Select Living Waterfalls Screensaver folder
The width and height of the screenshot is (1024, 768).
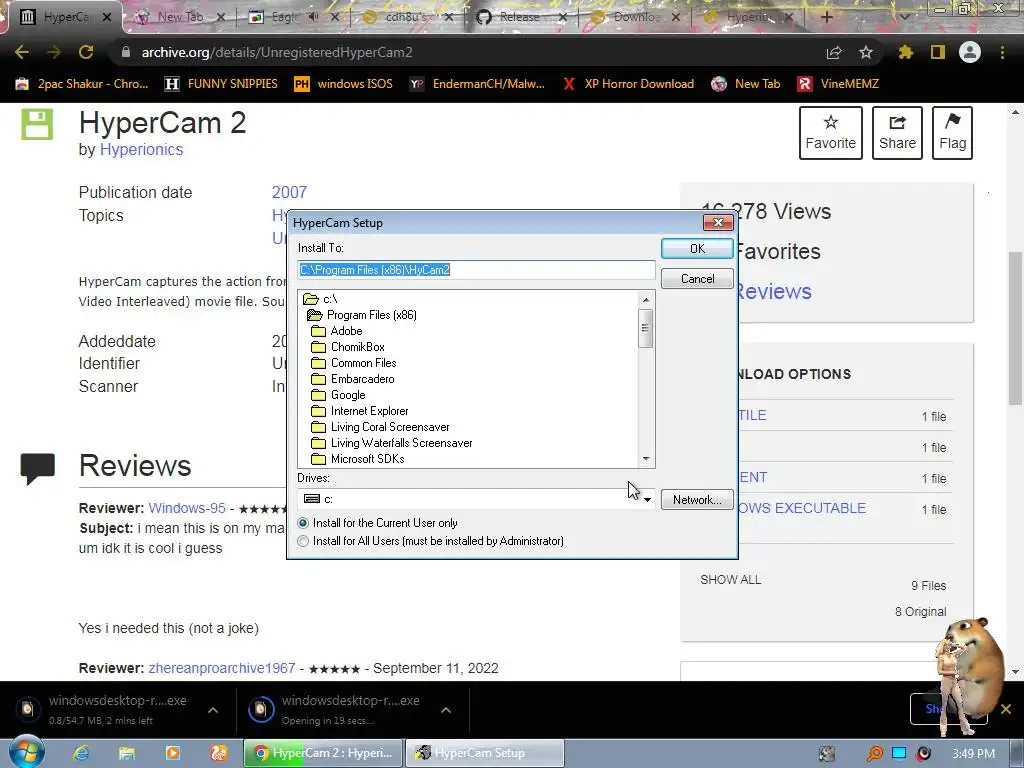[x=392, y=443]
